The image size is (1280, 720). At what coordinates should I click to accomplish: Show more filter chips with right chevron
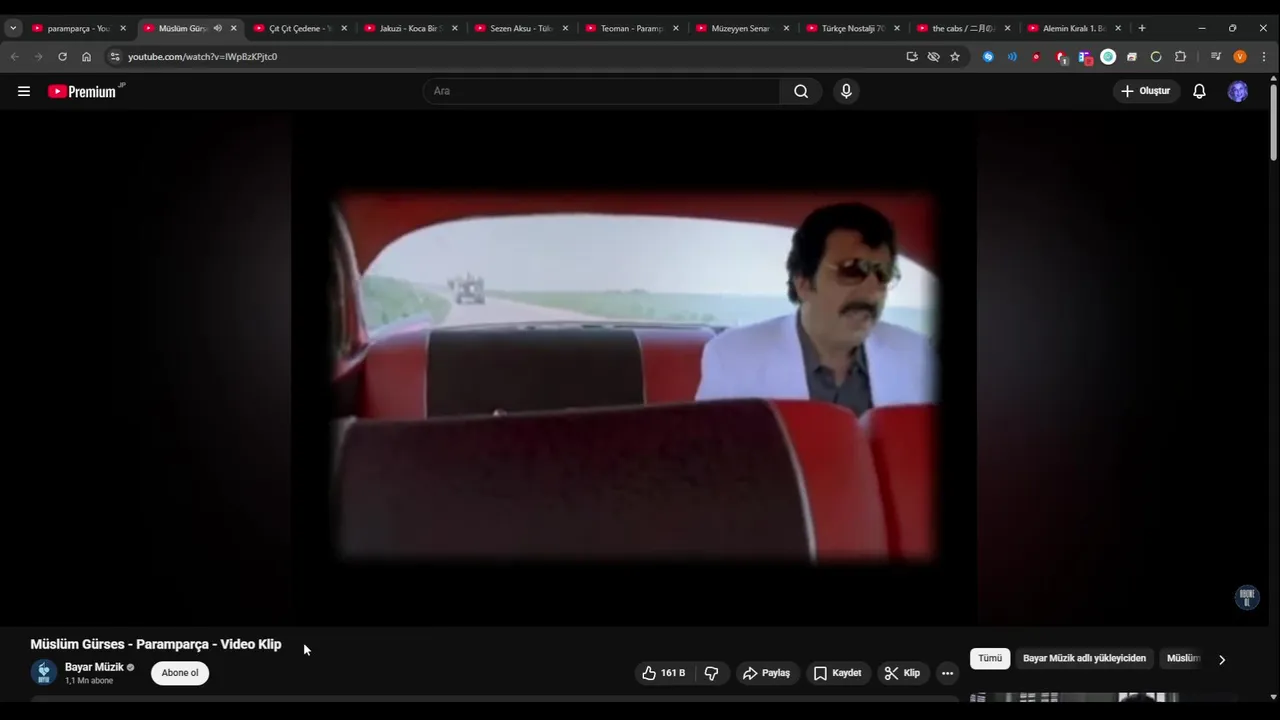pos(1221,659)
